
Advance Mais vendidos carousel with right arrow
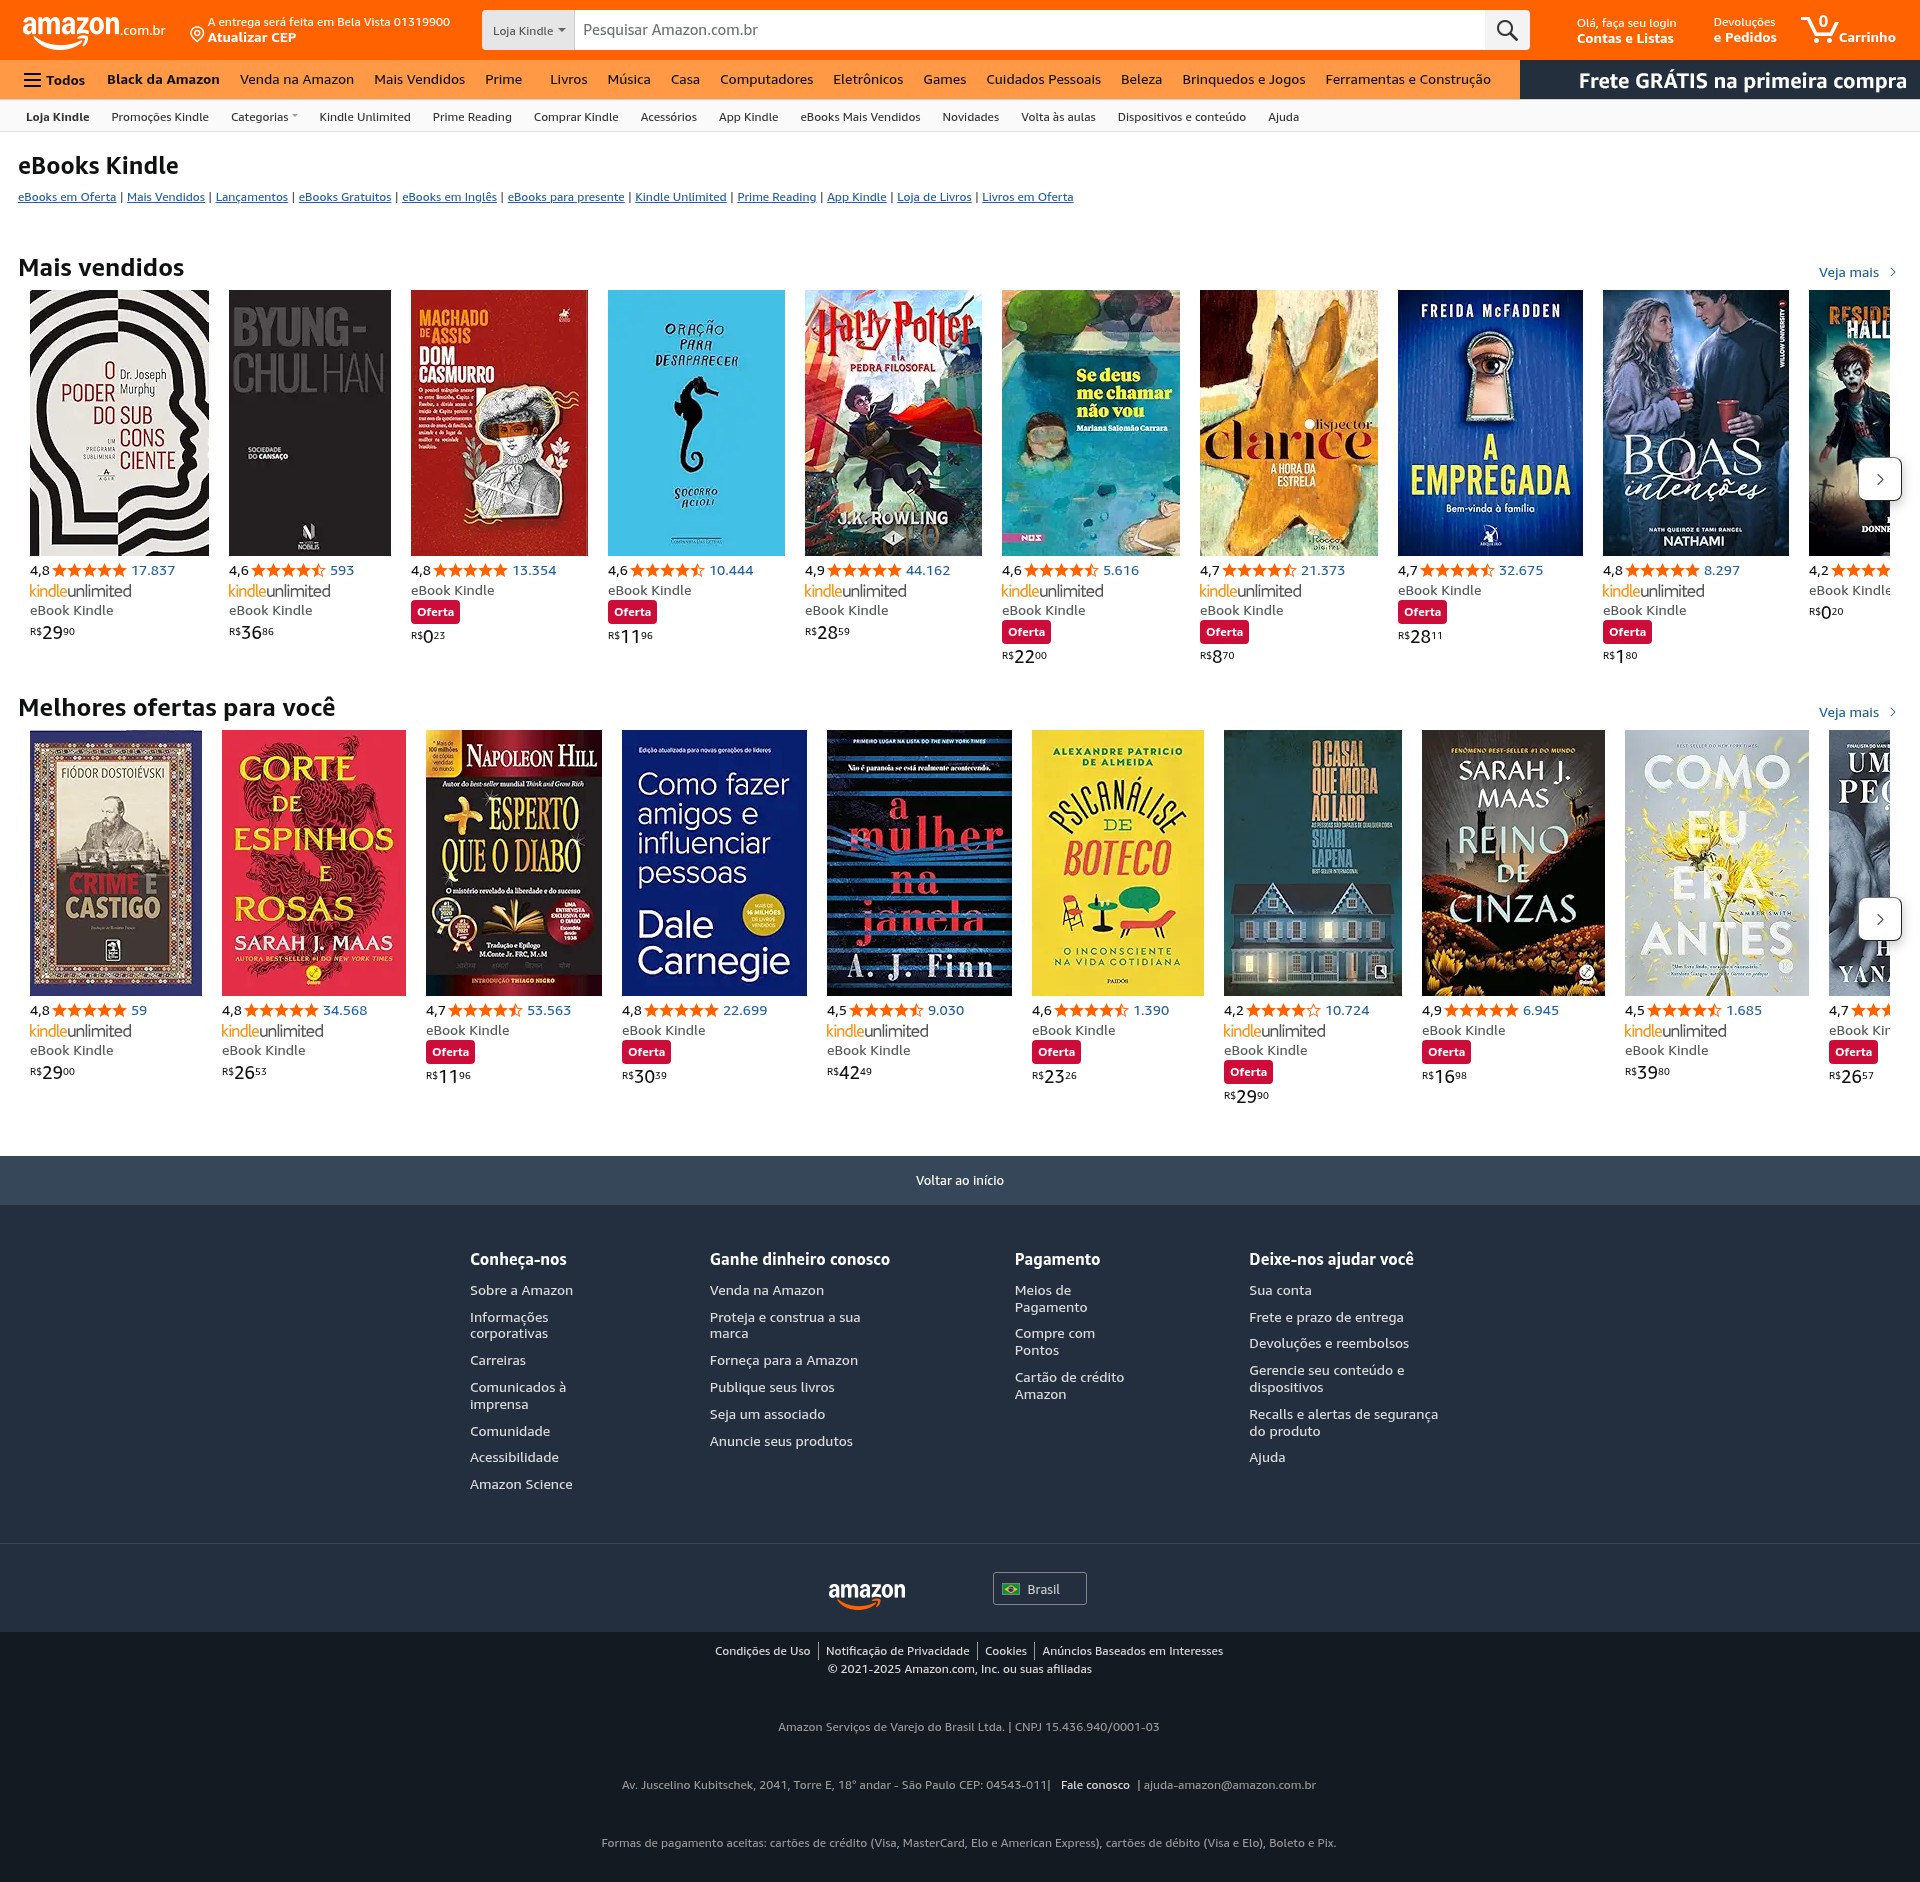1879,479
